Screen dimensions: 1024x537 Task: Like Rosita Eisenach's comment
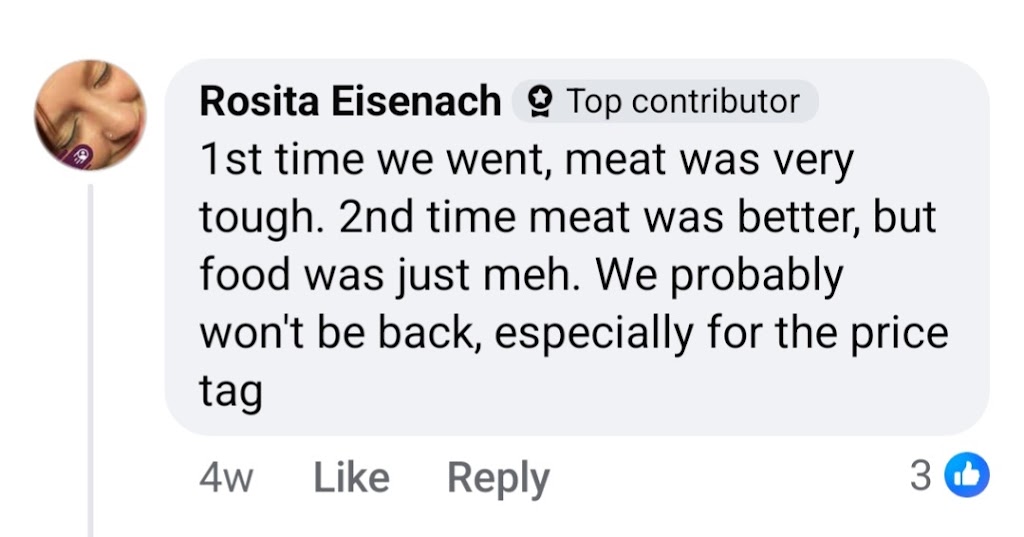click(351, 477)
